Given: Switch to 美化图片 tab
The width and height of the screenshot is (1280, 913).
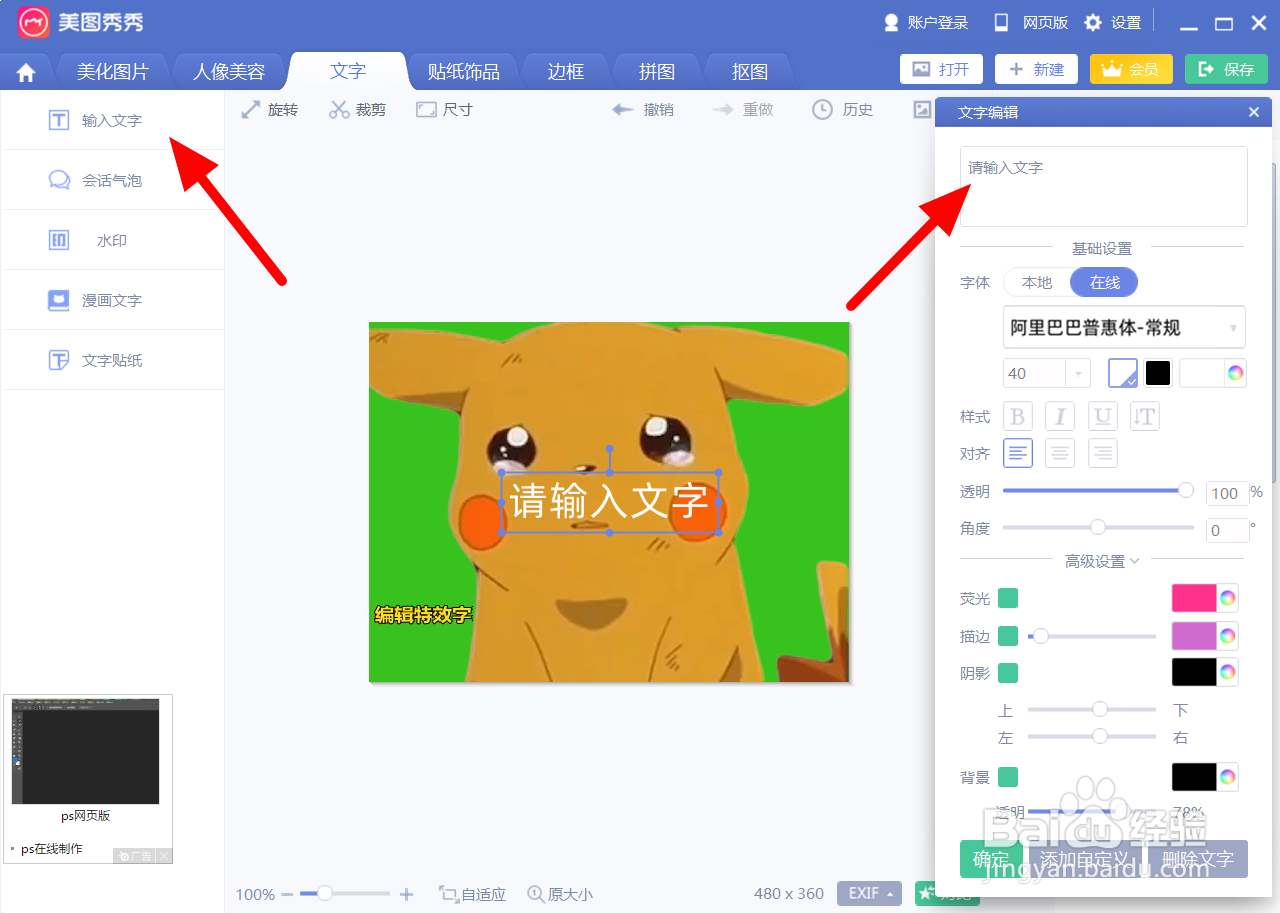Looking at the screenshot, I should tap(113, 72).
